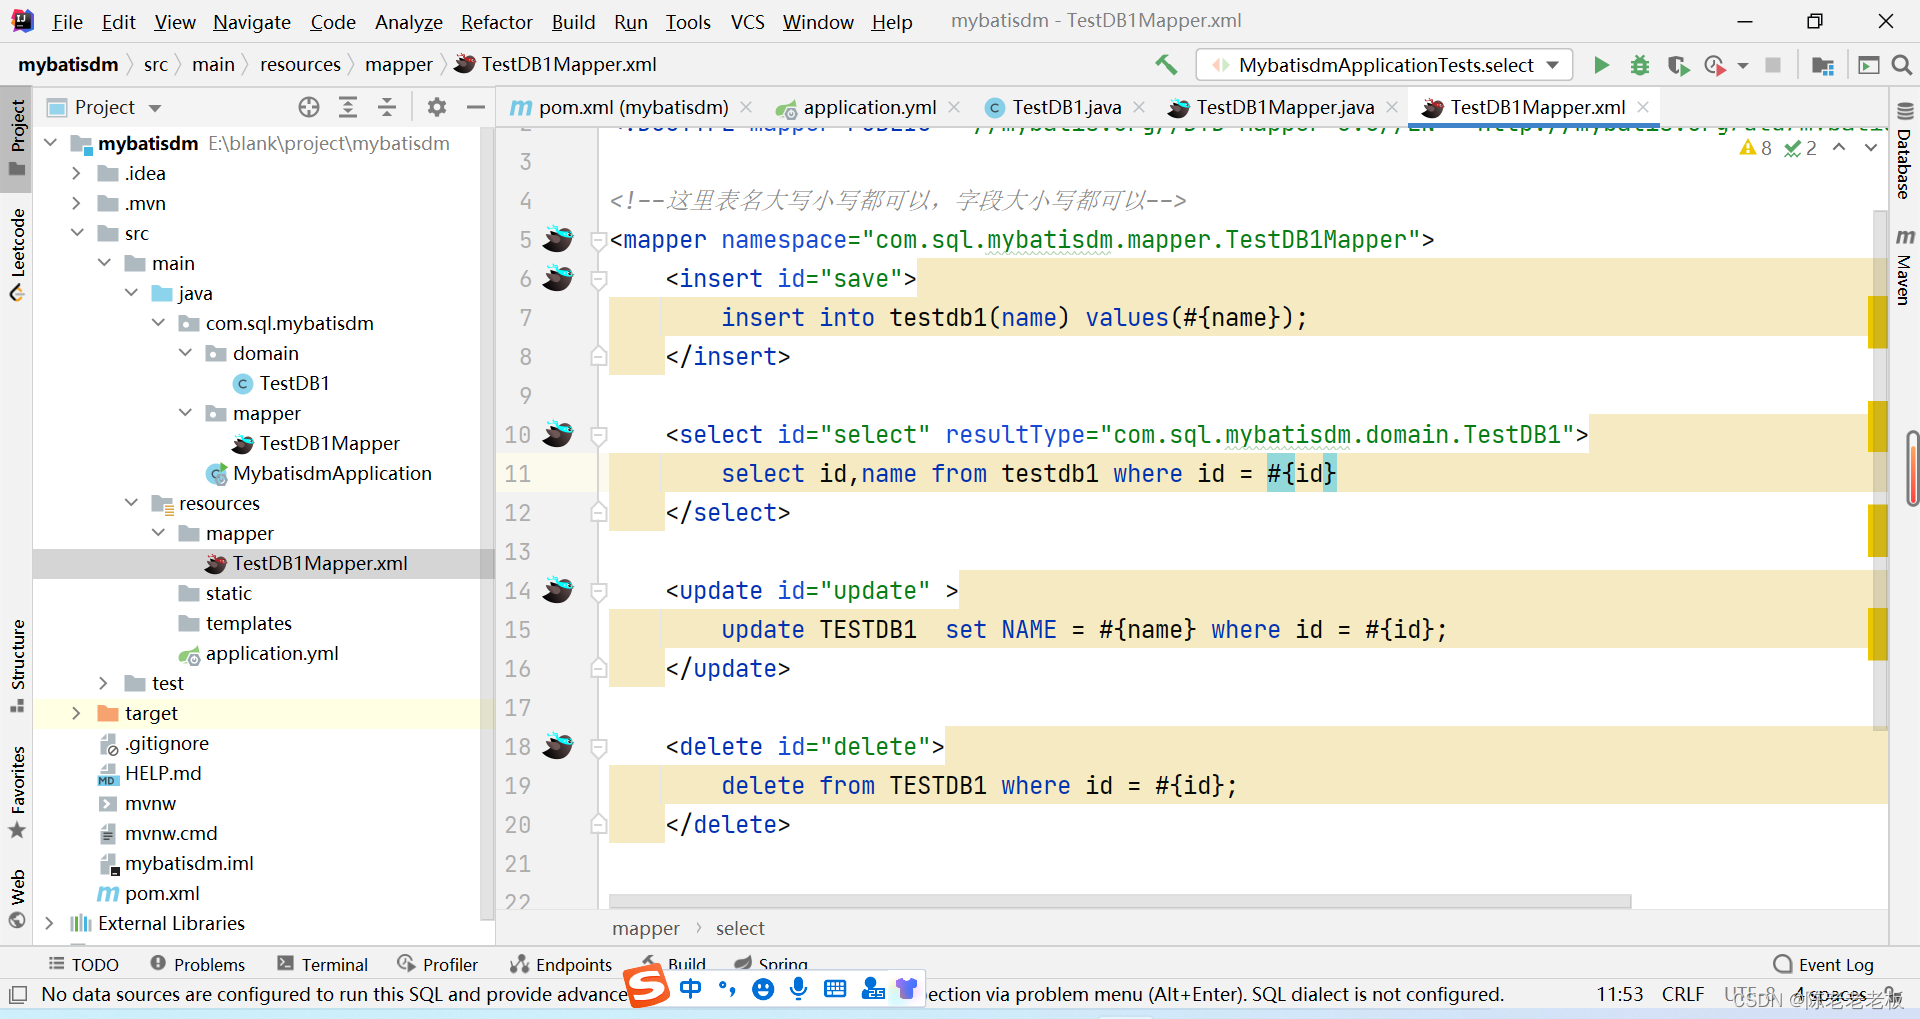Image resolution: width=1920 pixels, height=1019 pixels.
Task: Start debugging with the bug icon
Action: click(1640, 65)
